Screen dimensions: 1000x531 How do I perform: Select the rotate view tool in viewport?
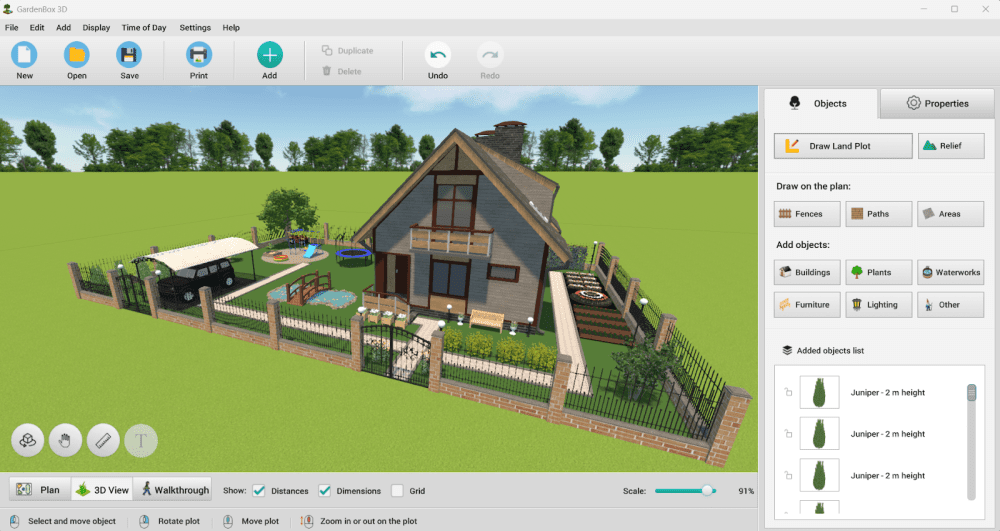point(27,440)
